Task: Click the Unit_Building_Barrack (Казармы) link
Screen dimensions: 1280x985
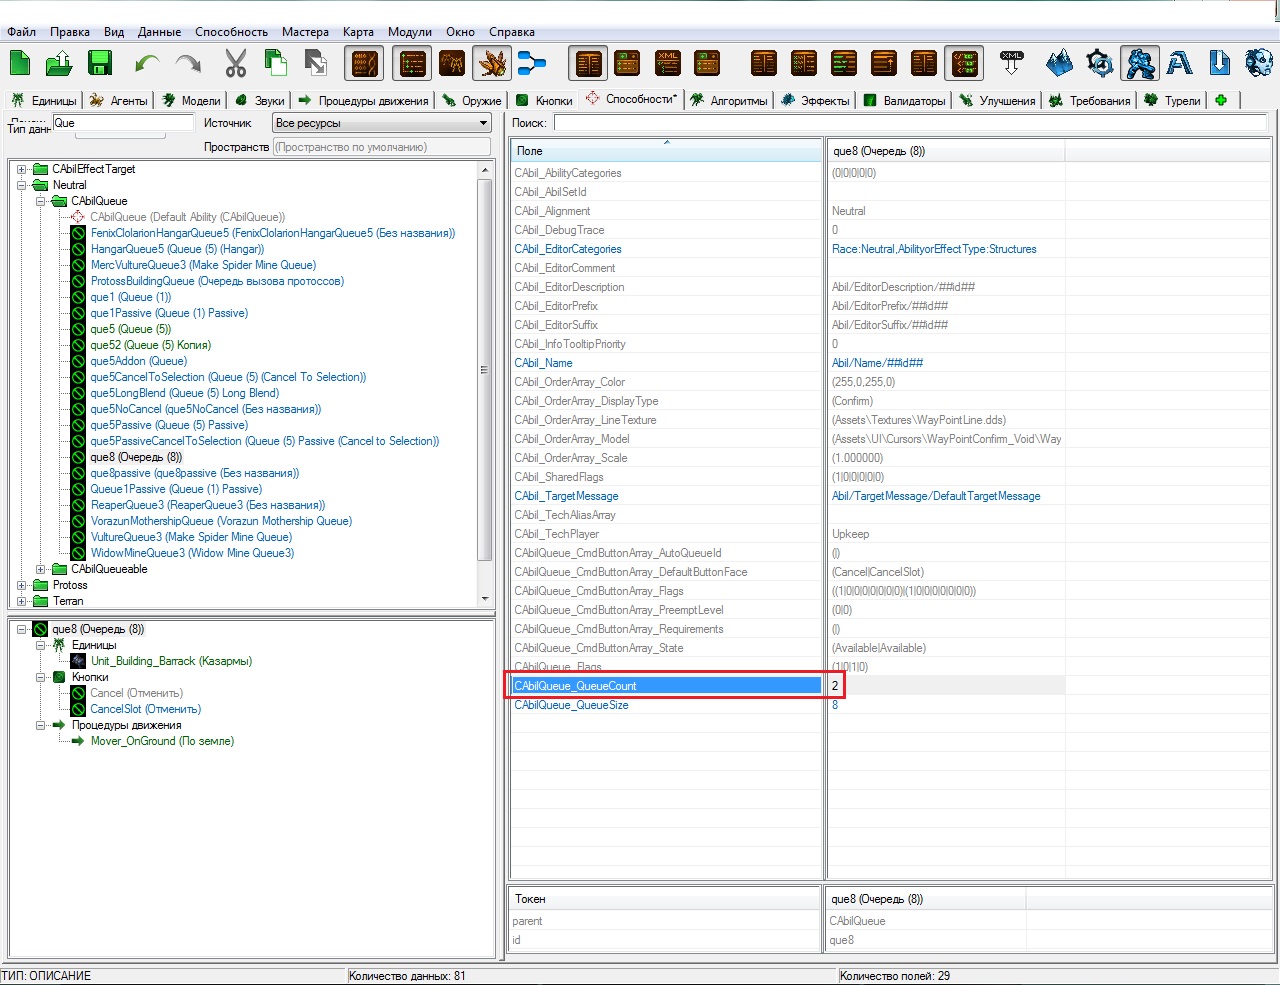Action: (171, 661)
